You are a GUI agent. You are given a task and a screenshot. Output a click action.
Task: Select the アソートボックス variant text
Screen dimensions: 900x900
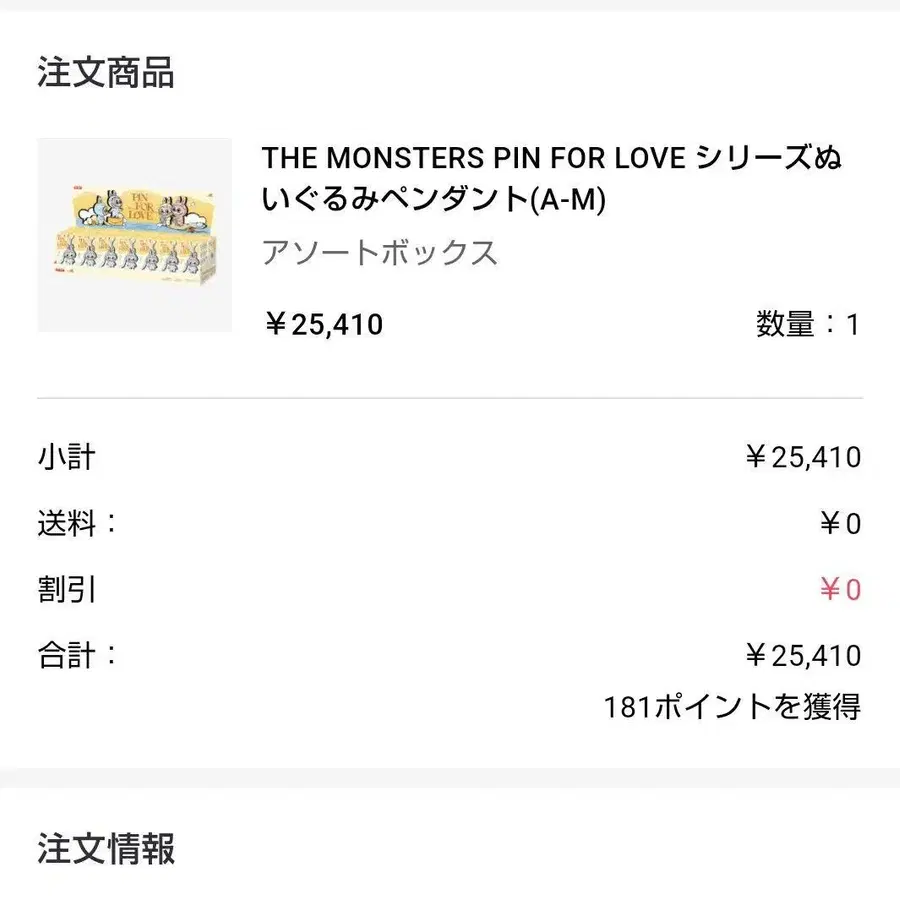tap(380, 253)
